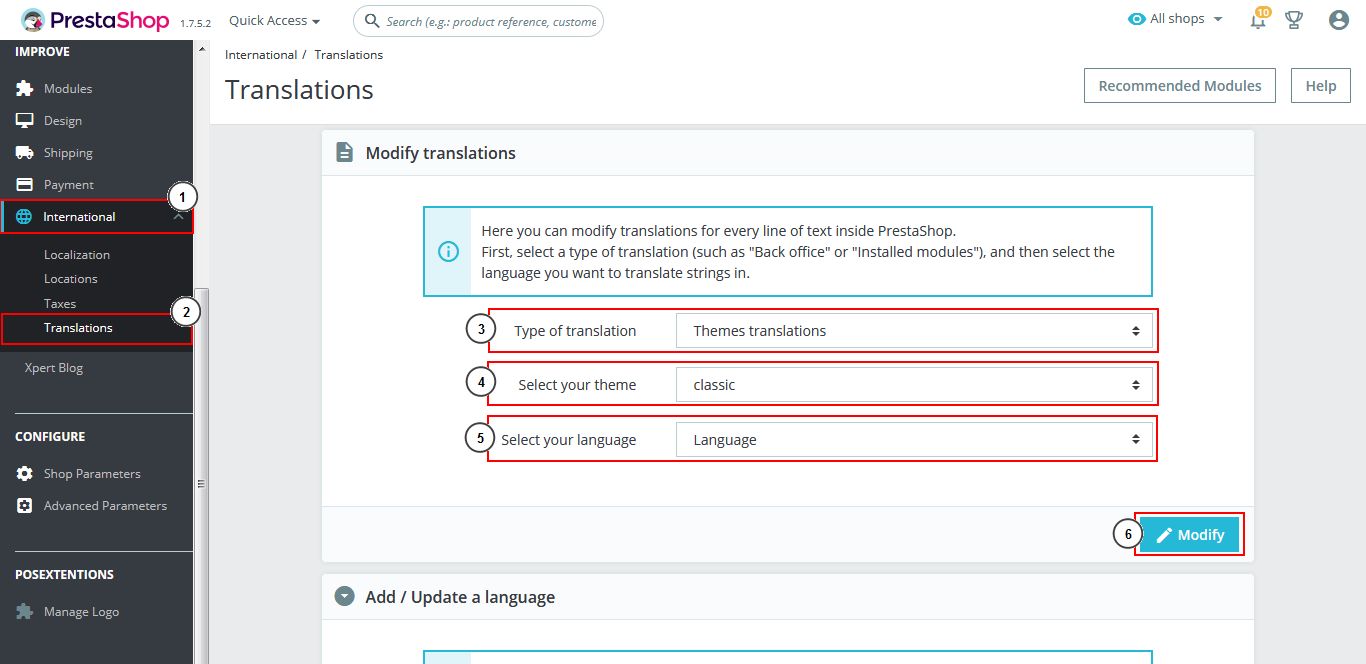Collapse the Add / Update a language section
This screenshot has height=664, width=1366.
coord(344,597)
